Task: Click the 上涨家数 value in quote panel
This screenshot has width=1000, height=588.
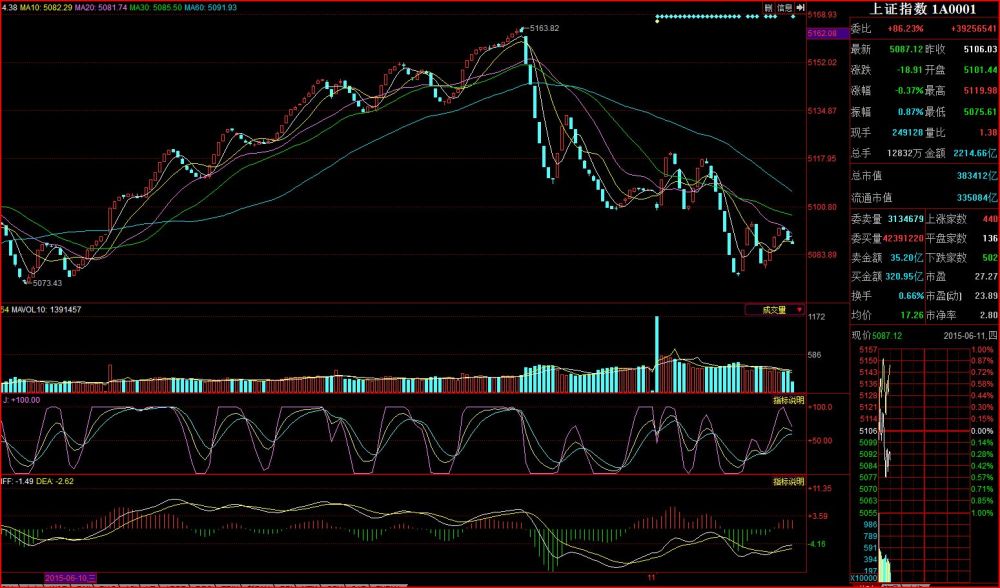Action: click(x=990, y=219)
